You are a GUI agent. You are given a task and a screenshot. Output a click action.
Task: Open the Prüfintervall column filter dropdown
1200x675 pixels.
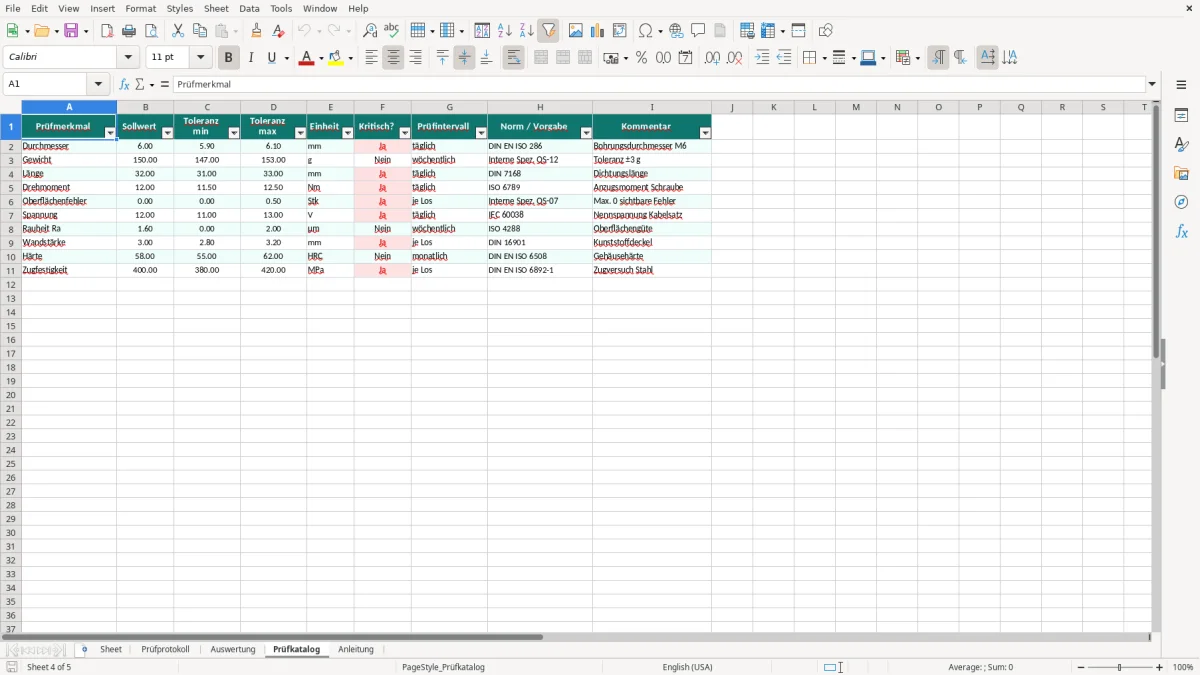(481, 133)
